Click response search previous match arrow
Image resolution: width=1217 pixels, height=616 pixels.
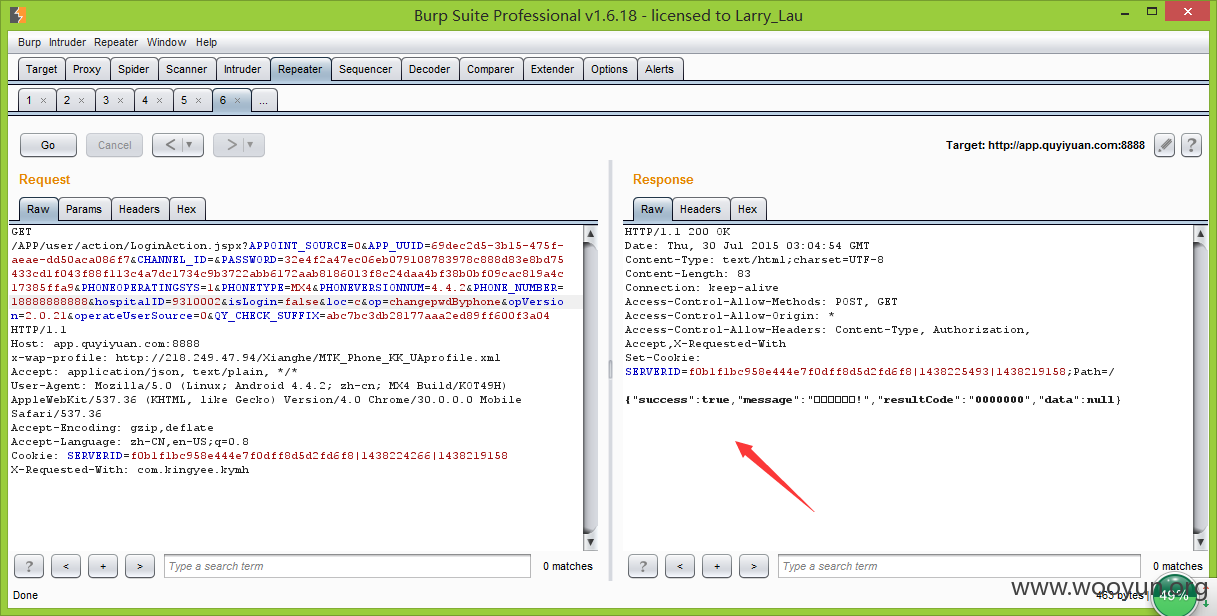pos(679,566)
